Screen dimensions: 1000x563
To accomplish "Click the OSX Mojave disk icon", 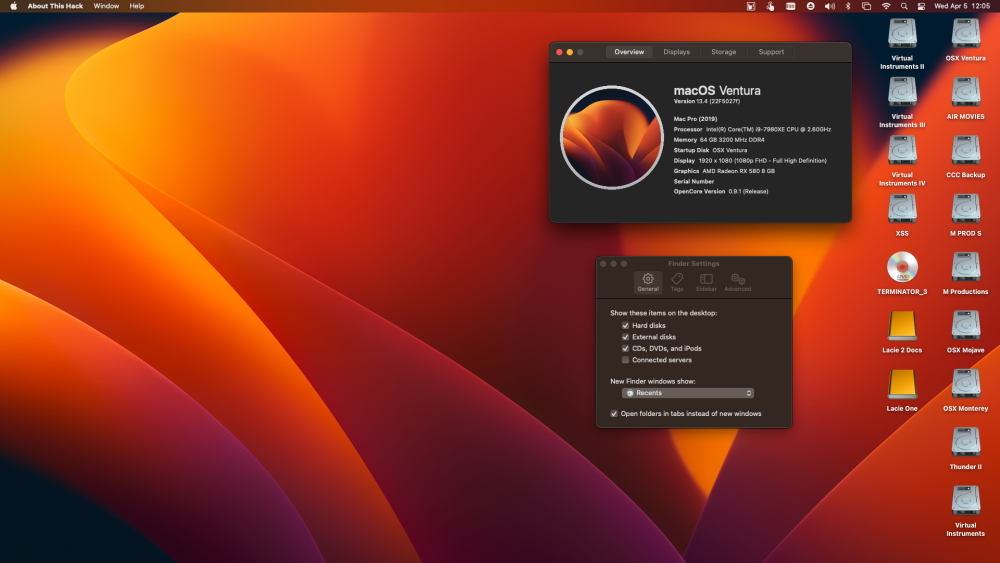I will pyautogui.click(x=966, y=325).
